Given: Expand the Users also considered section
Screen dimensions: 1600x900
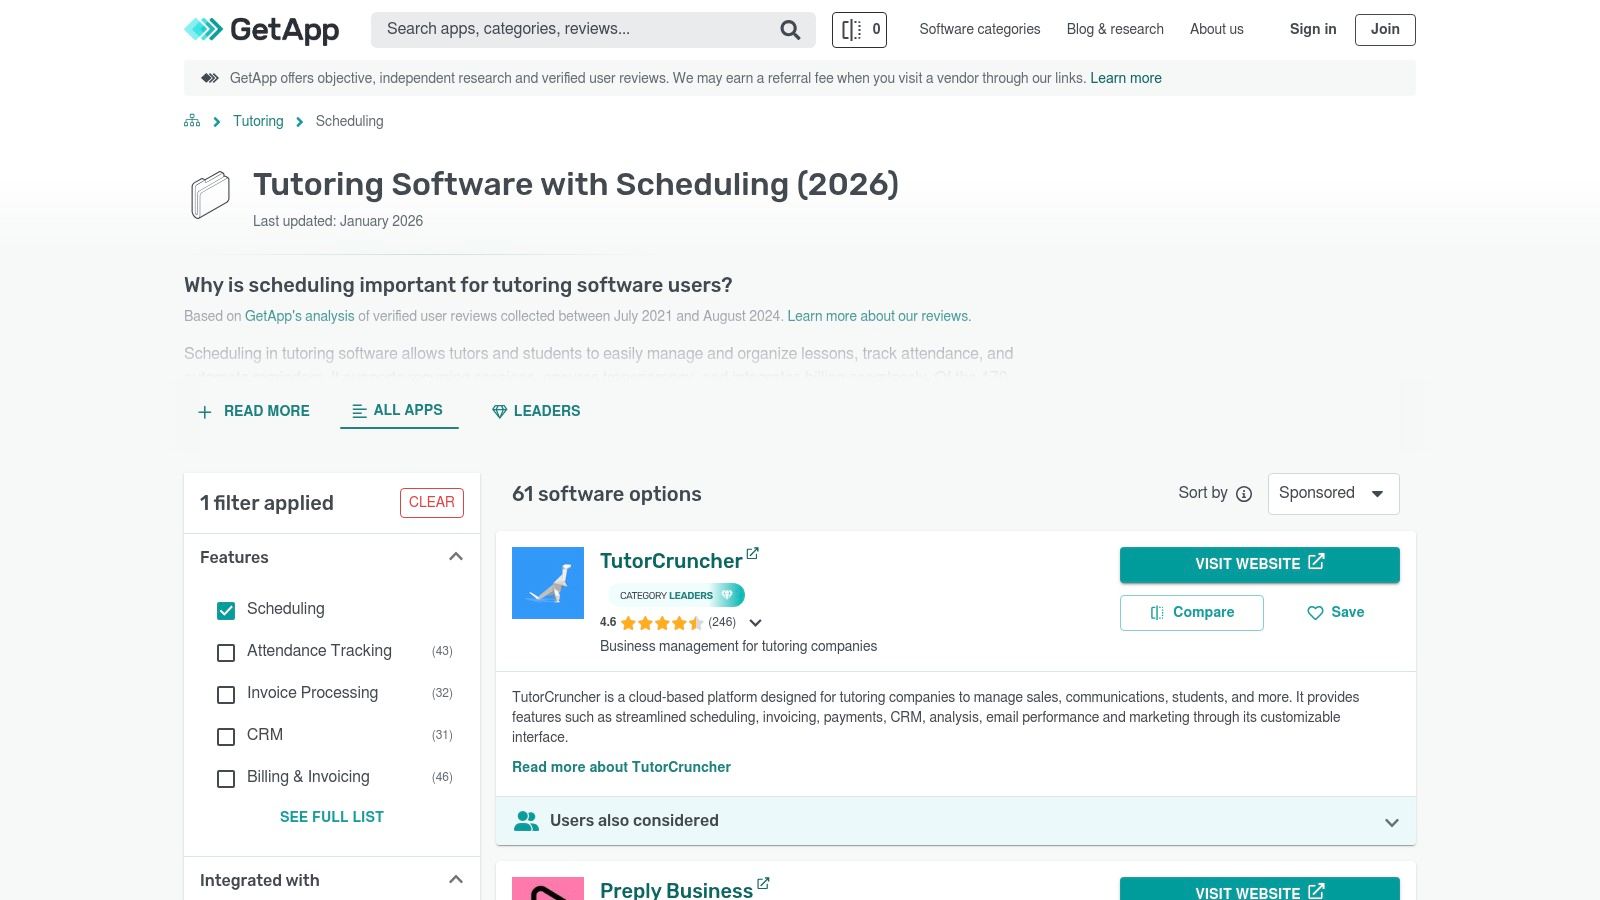Looking at the screenshot, I should (x=1391, y=821).
